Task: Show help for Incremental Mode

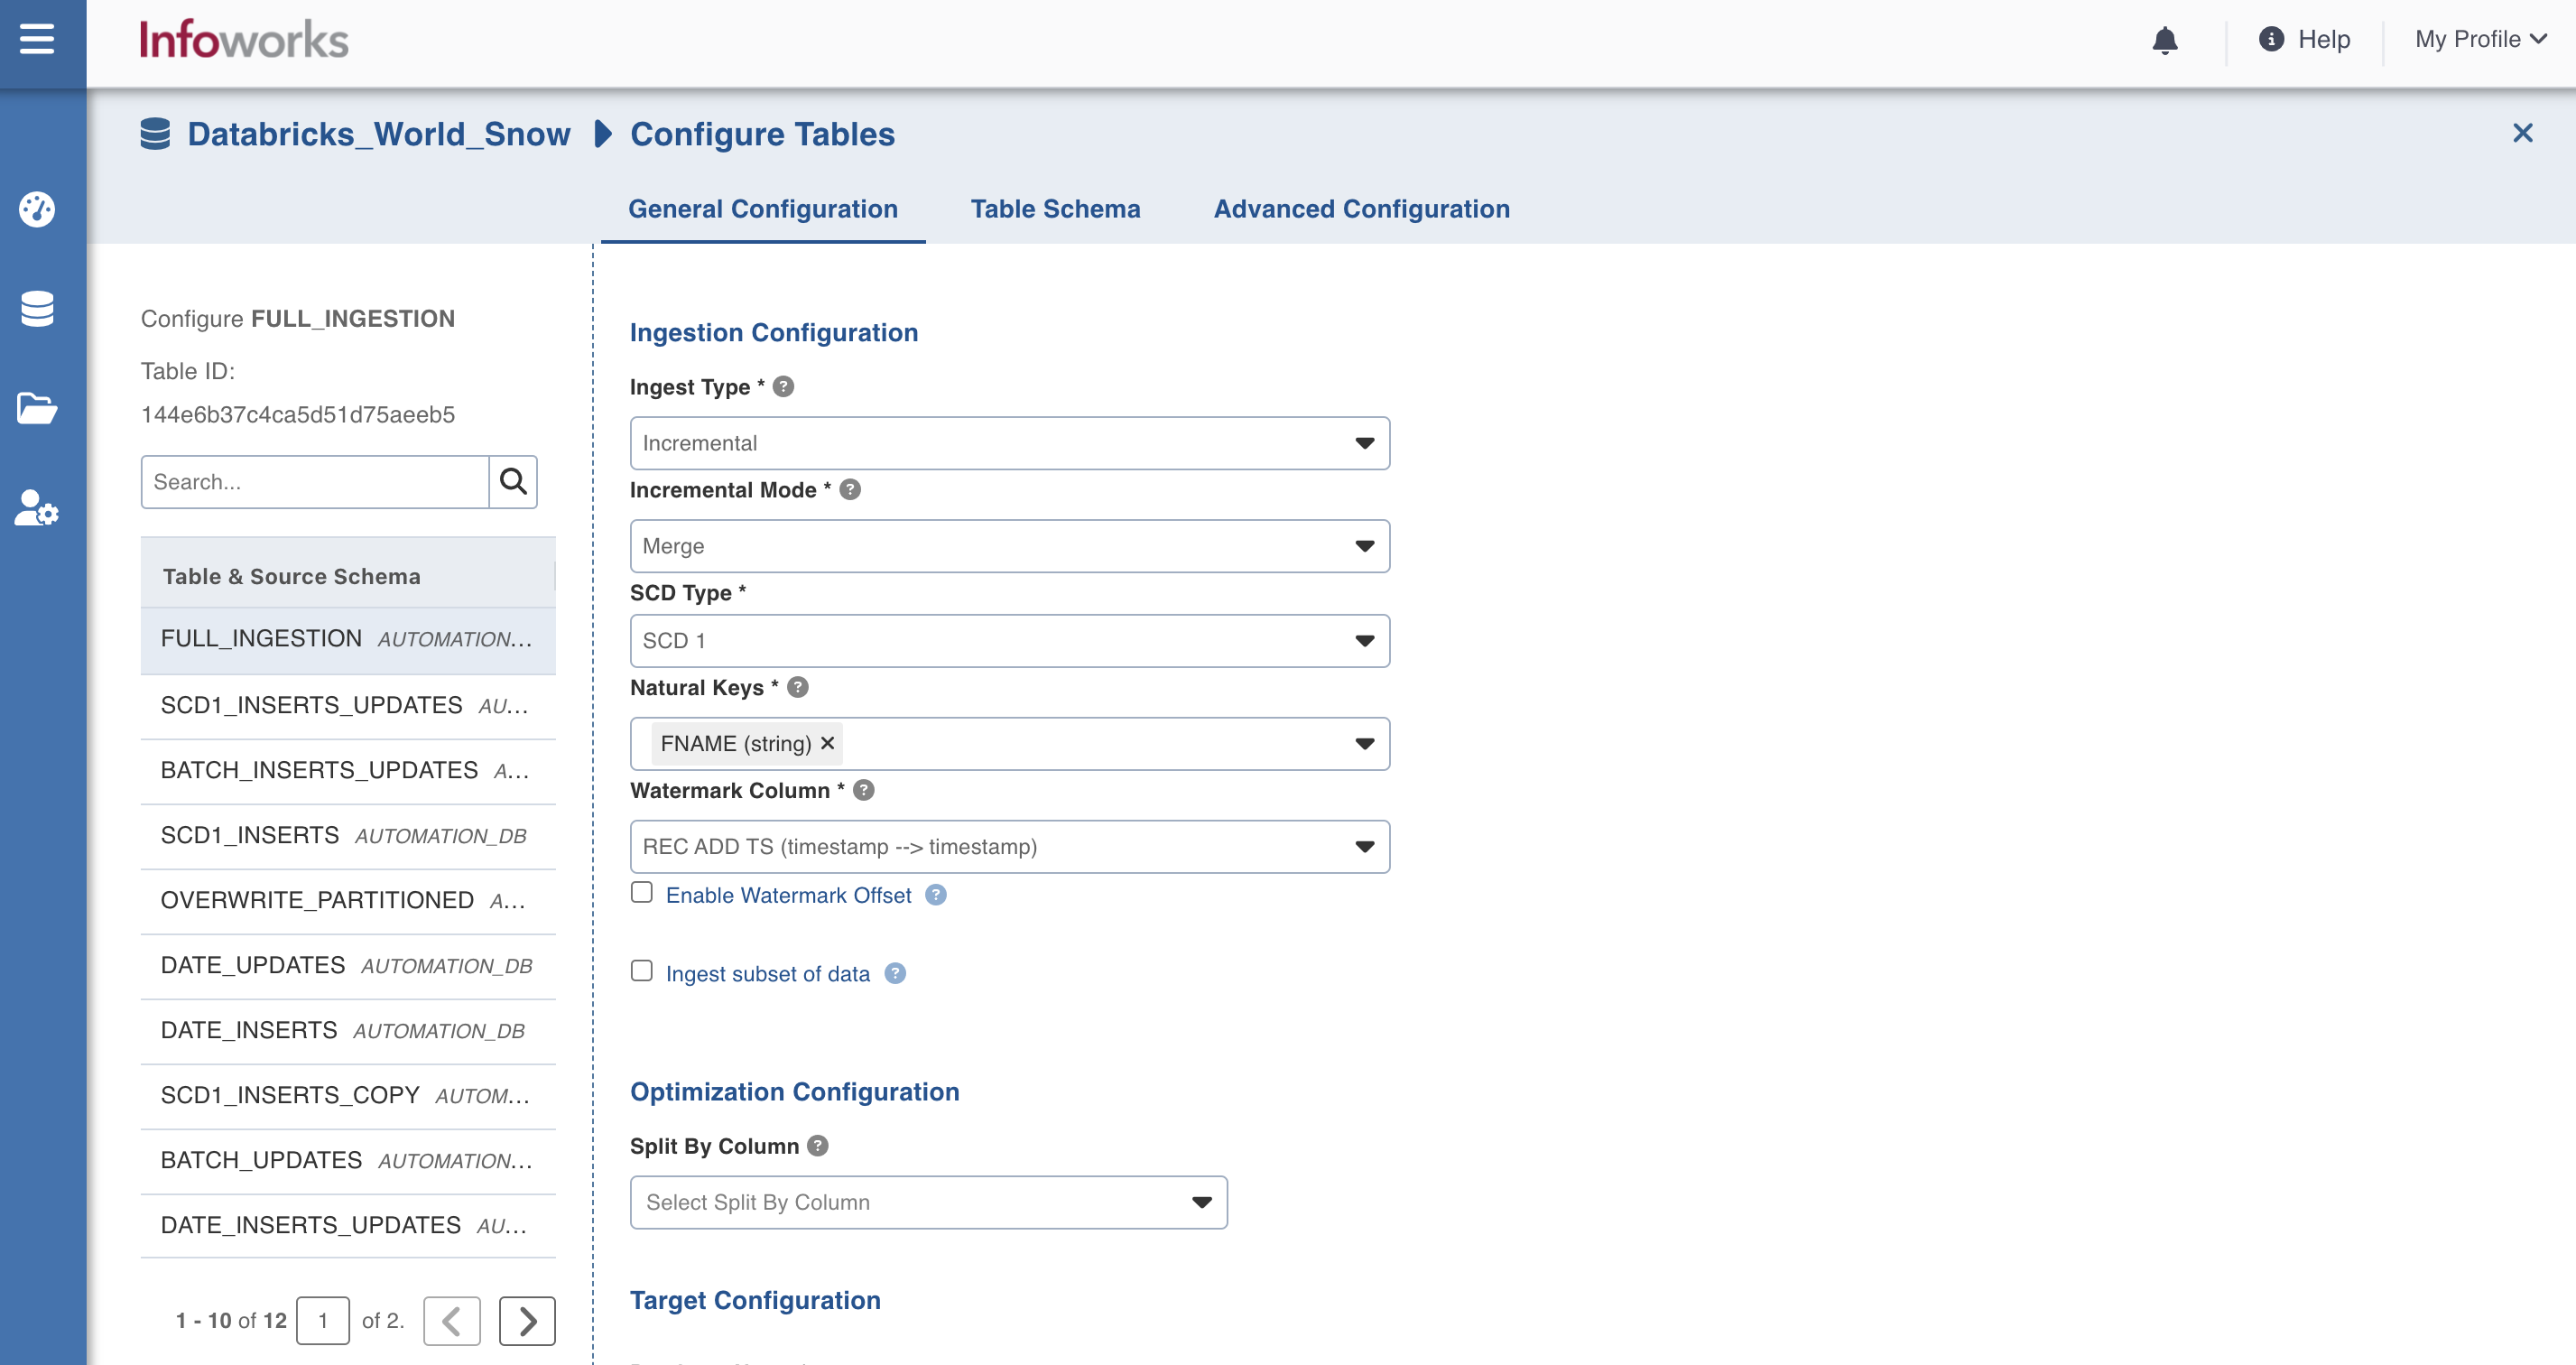Action: (850, 490)
